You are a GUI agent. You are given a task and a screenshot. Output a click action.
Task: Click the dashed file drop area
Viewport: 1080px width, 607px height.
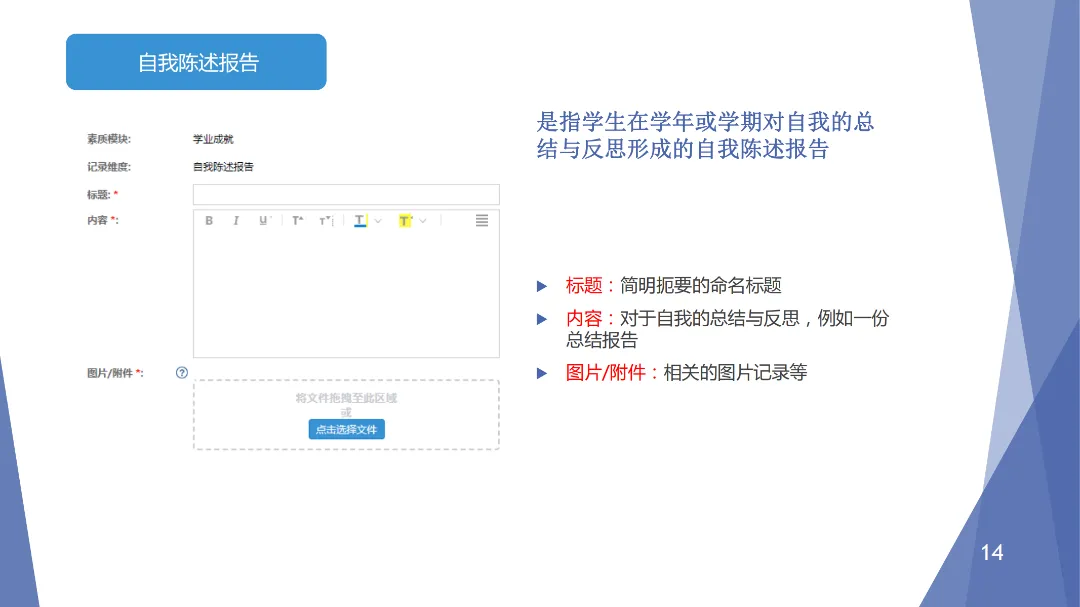346,415
